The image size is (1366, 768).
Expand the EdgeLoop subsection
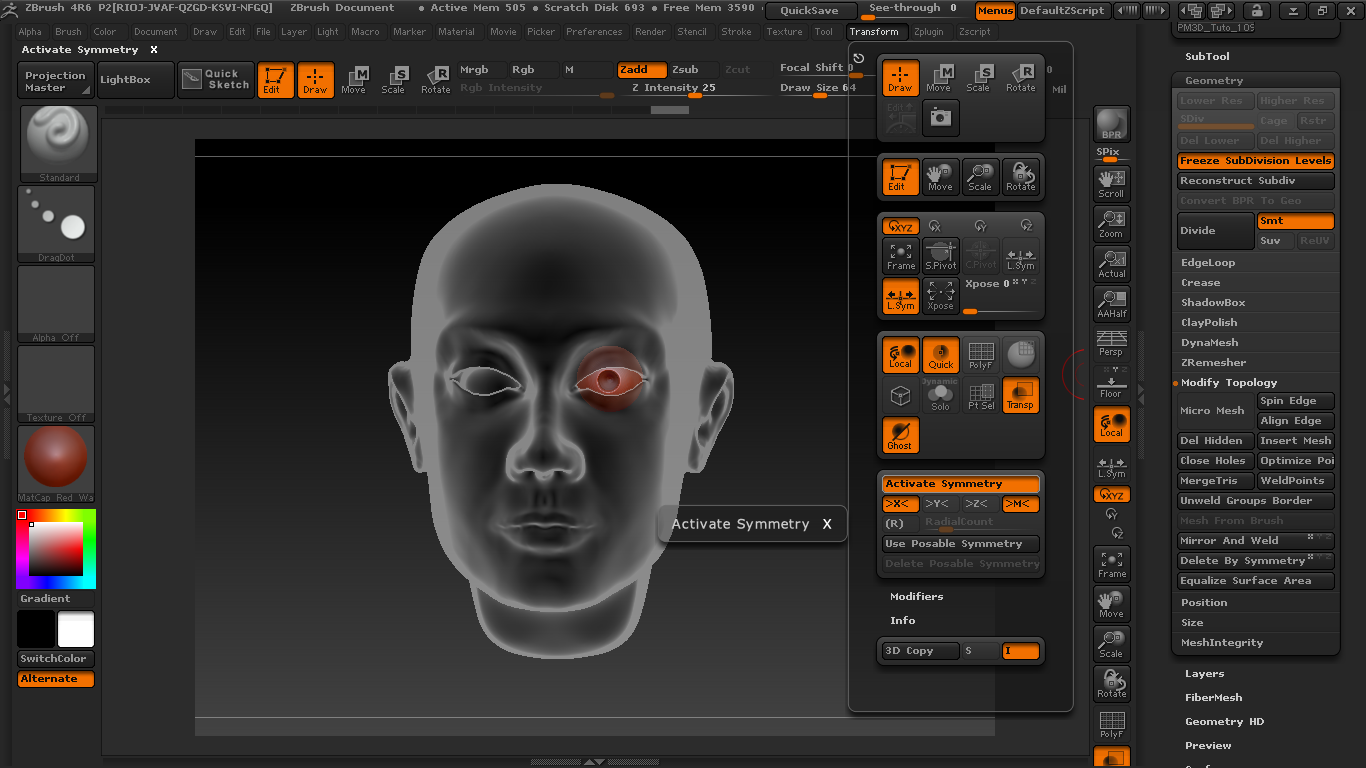pos(1208,263)
